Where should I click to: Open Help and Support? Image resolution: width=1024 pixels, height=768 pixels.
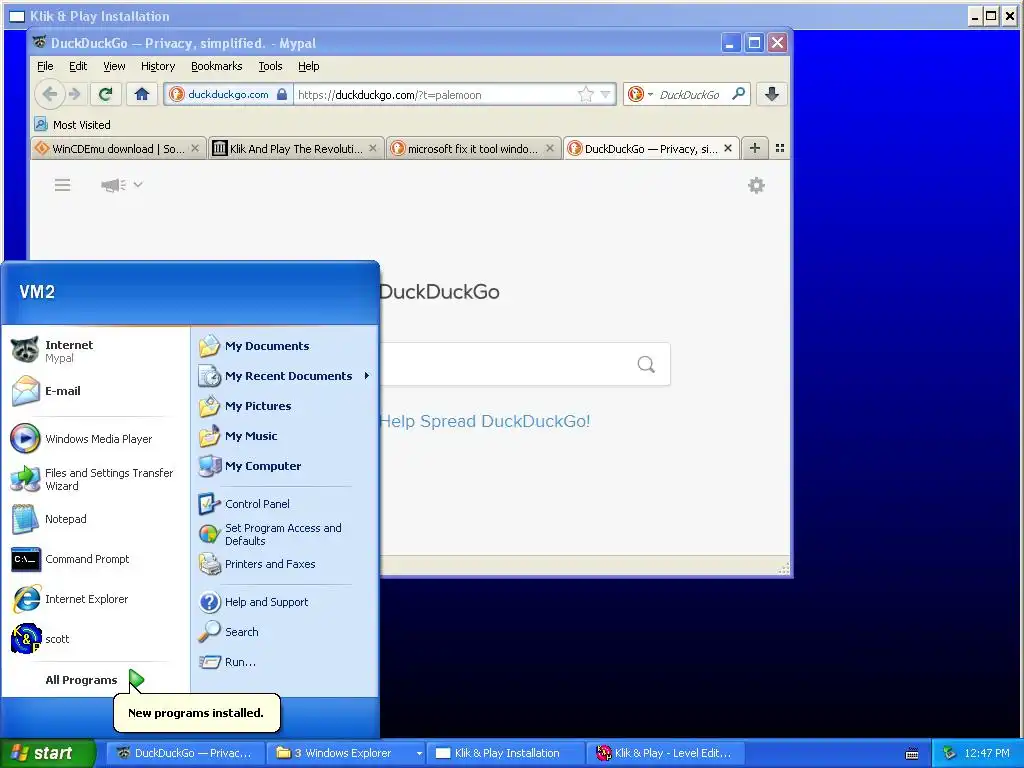(x=285, y=602)
